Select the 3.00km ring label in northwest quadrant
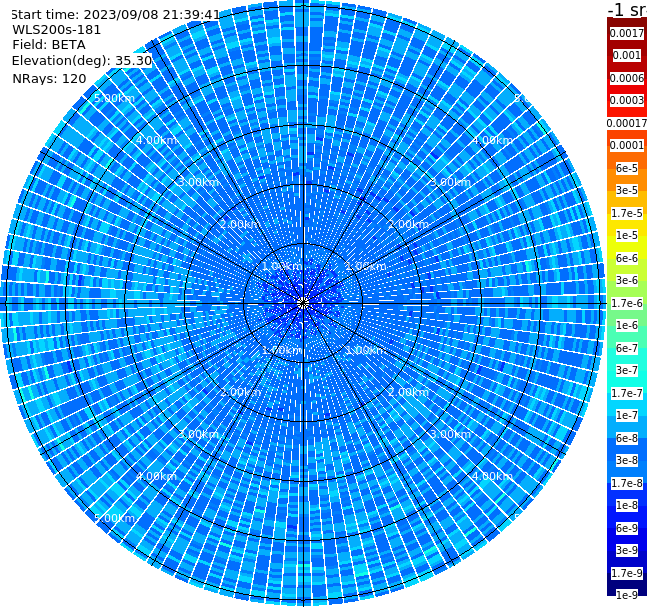Screen dimensions: 647x607 pos(198,182)
